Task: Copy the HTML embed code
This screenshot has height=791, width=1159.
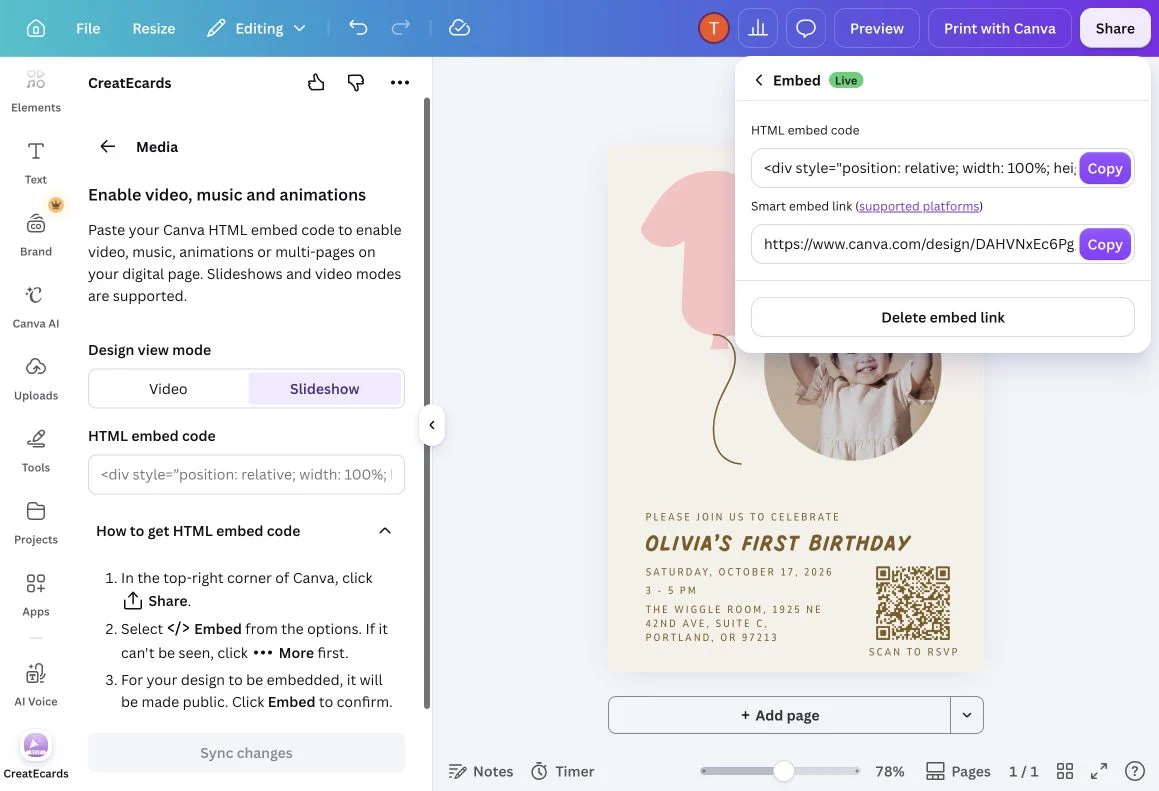Action: (x=1104, y=169)
